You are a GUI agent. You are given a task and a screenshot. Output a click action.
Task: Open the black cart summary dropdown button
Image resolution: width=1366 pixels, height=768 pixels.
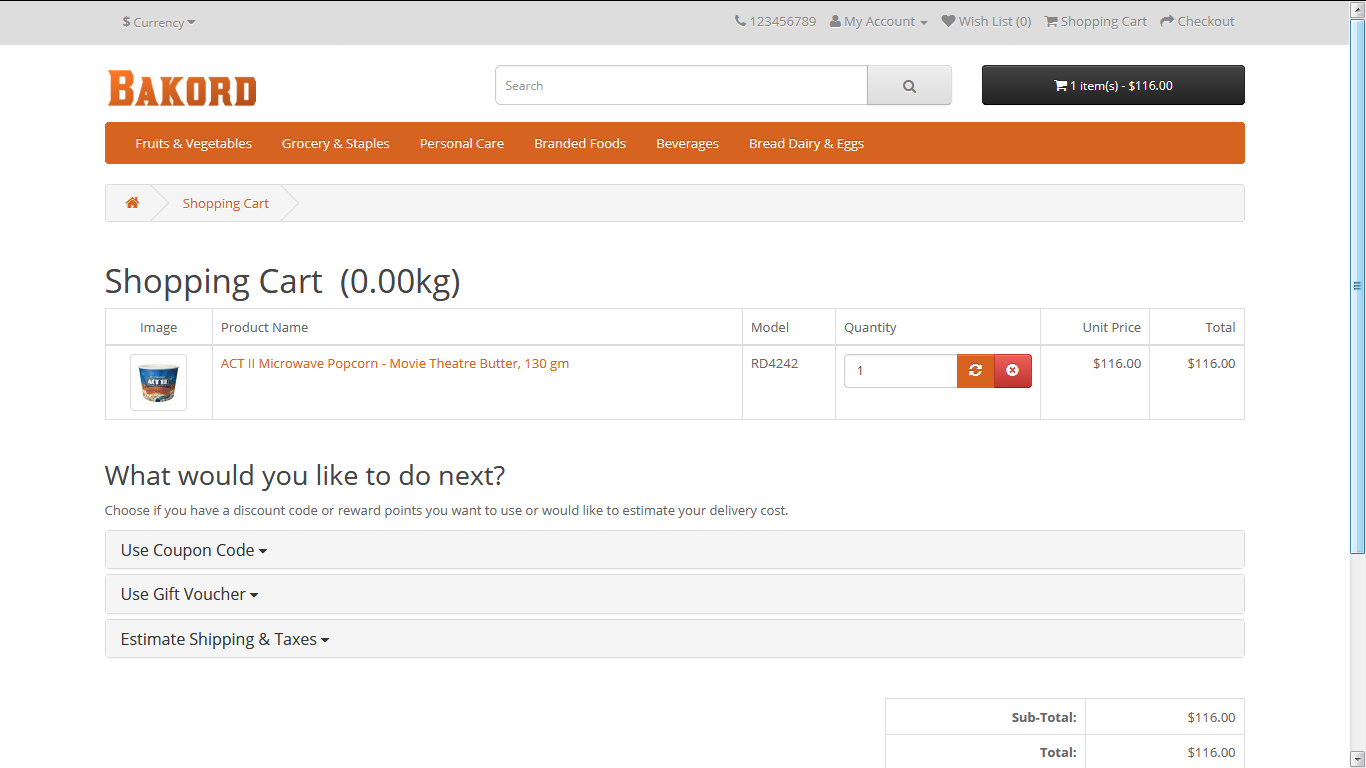click(x=1113, y=86)
